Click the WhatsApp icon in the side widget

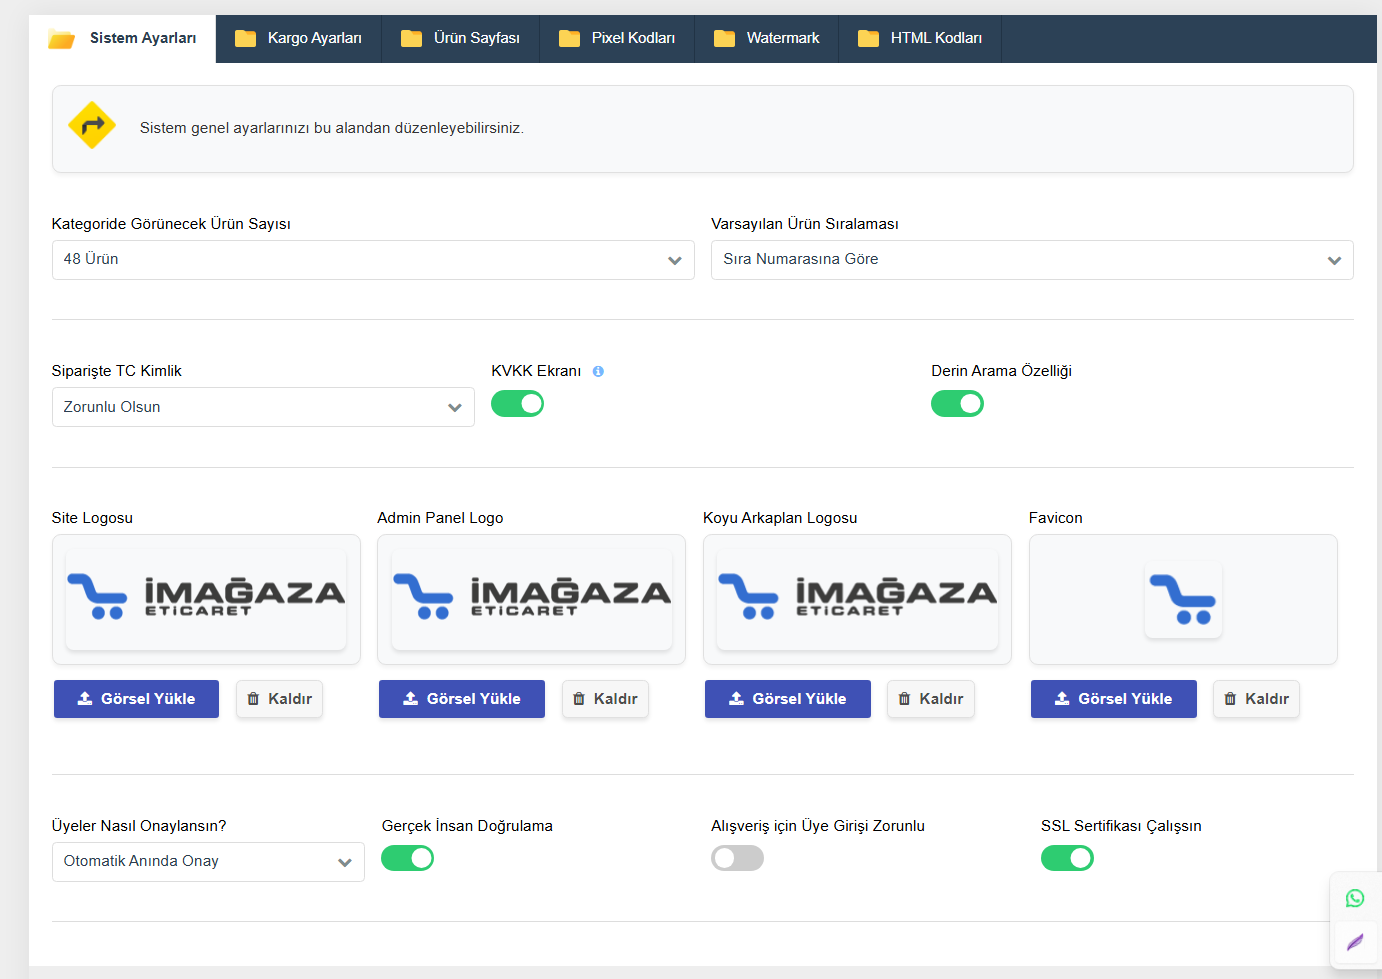[1354, 898]
